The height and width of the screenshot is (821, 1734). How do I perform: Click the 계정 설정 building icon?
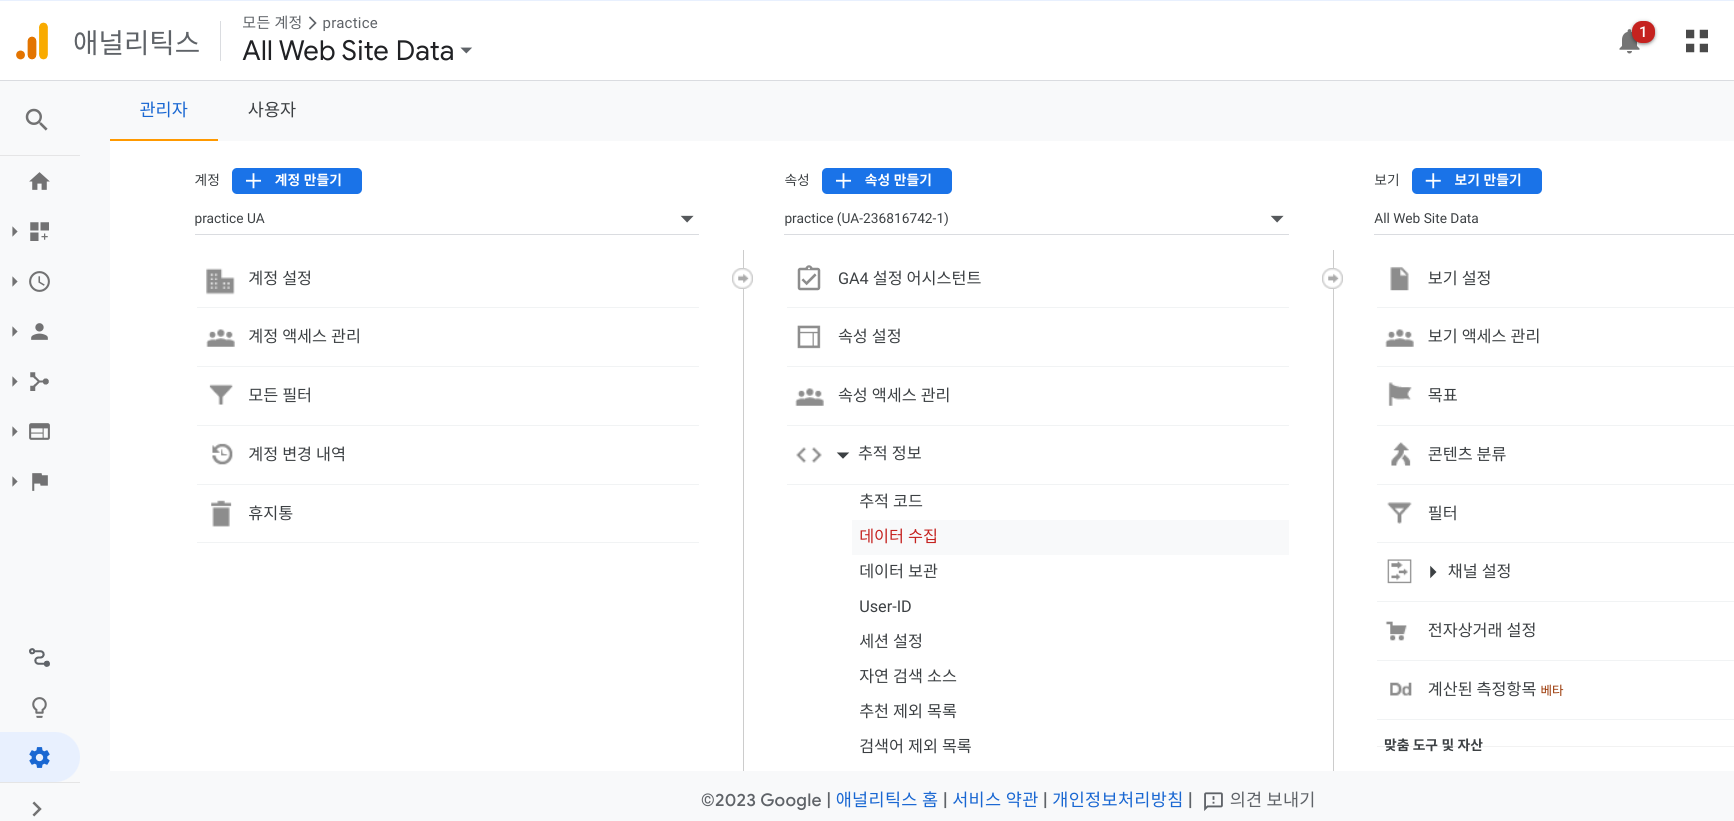tap(220, 281)
